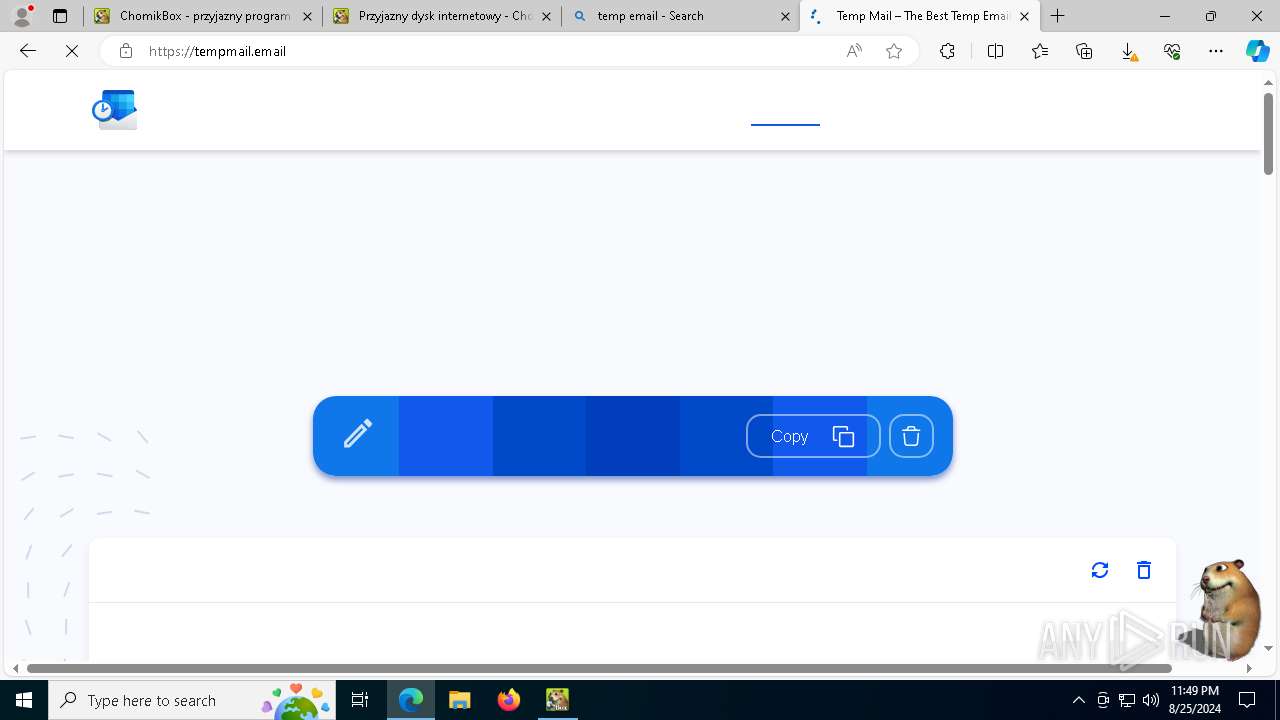Click the pencil edit email icon
Viewport: 1280px width, 720px height.
tap(358, 434)
